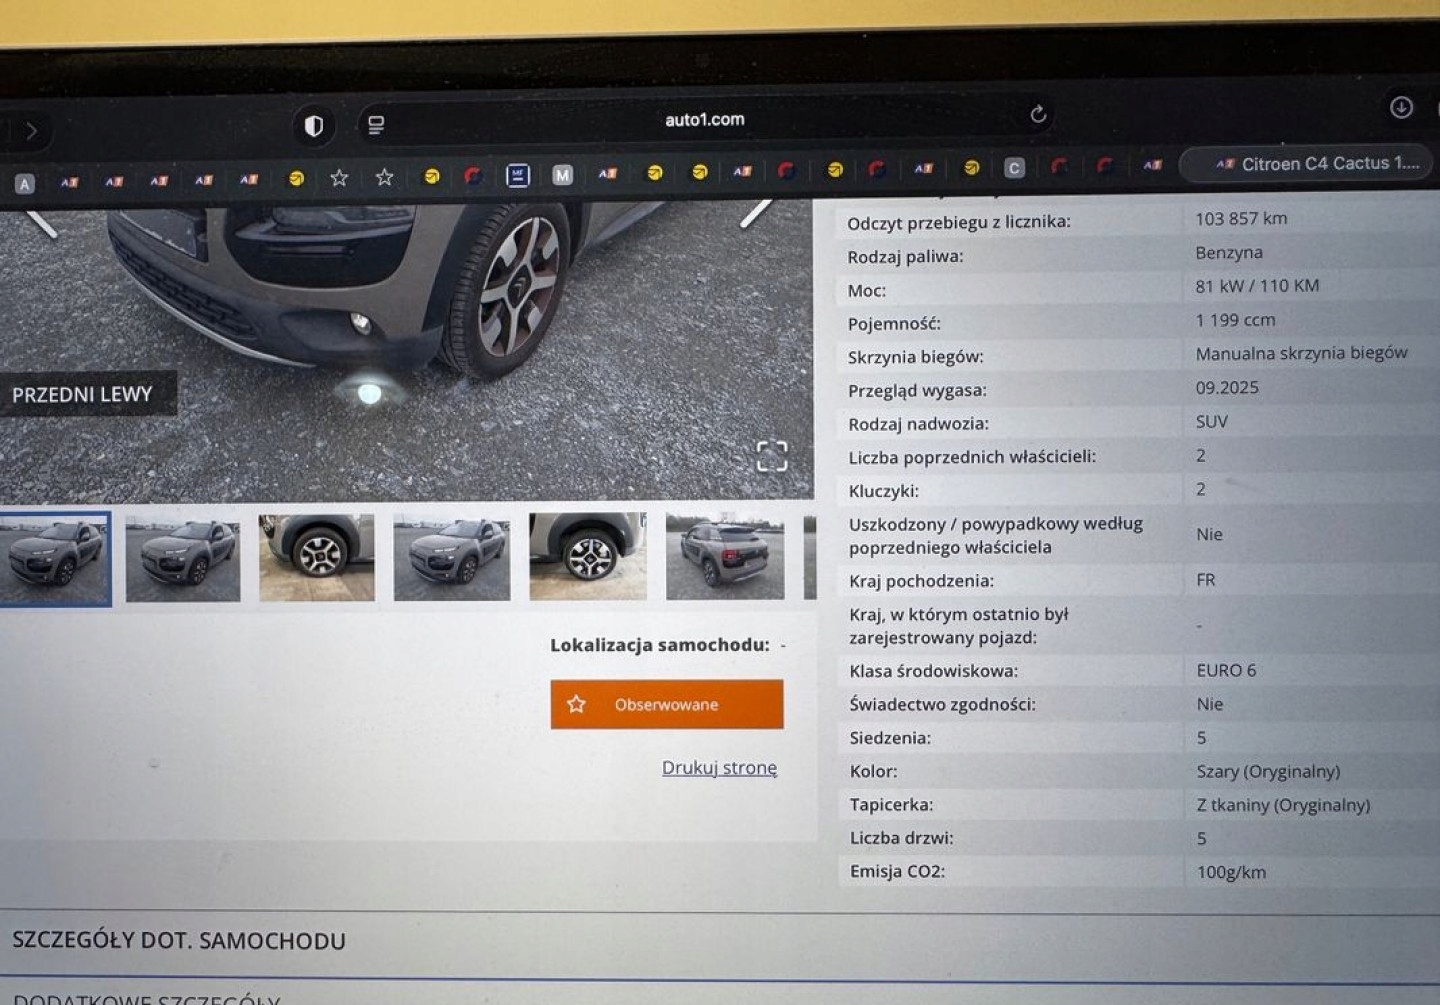Click the 'Przegląd wygasa:' label

(917, 391)
